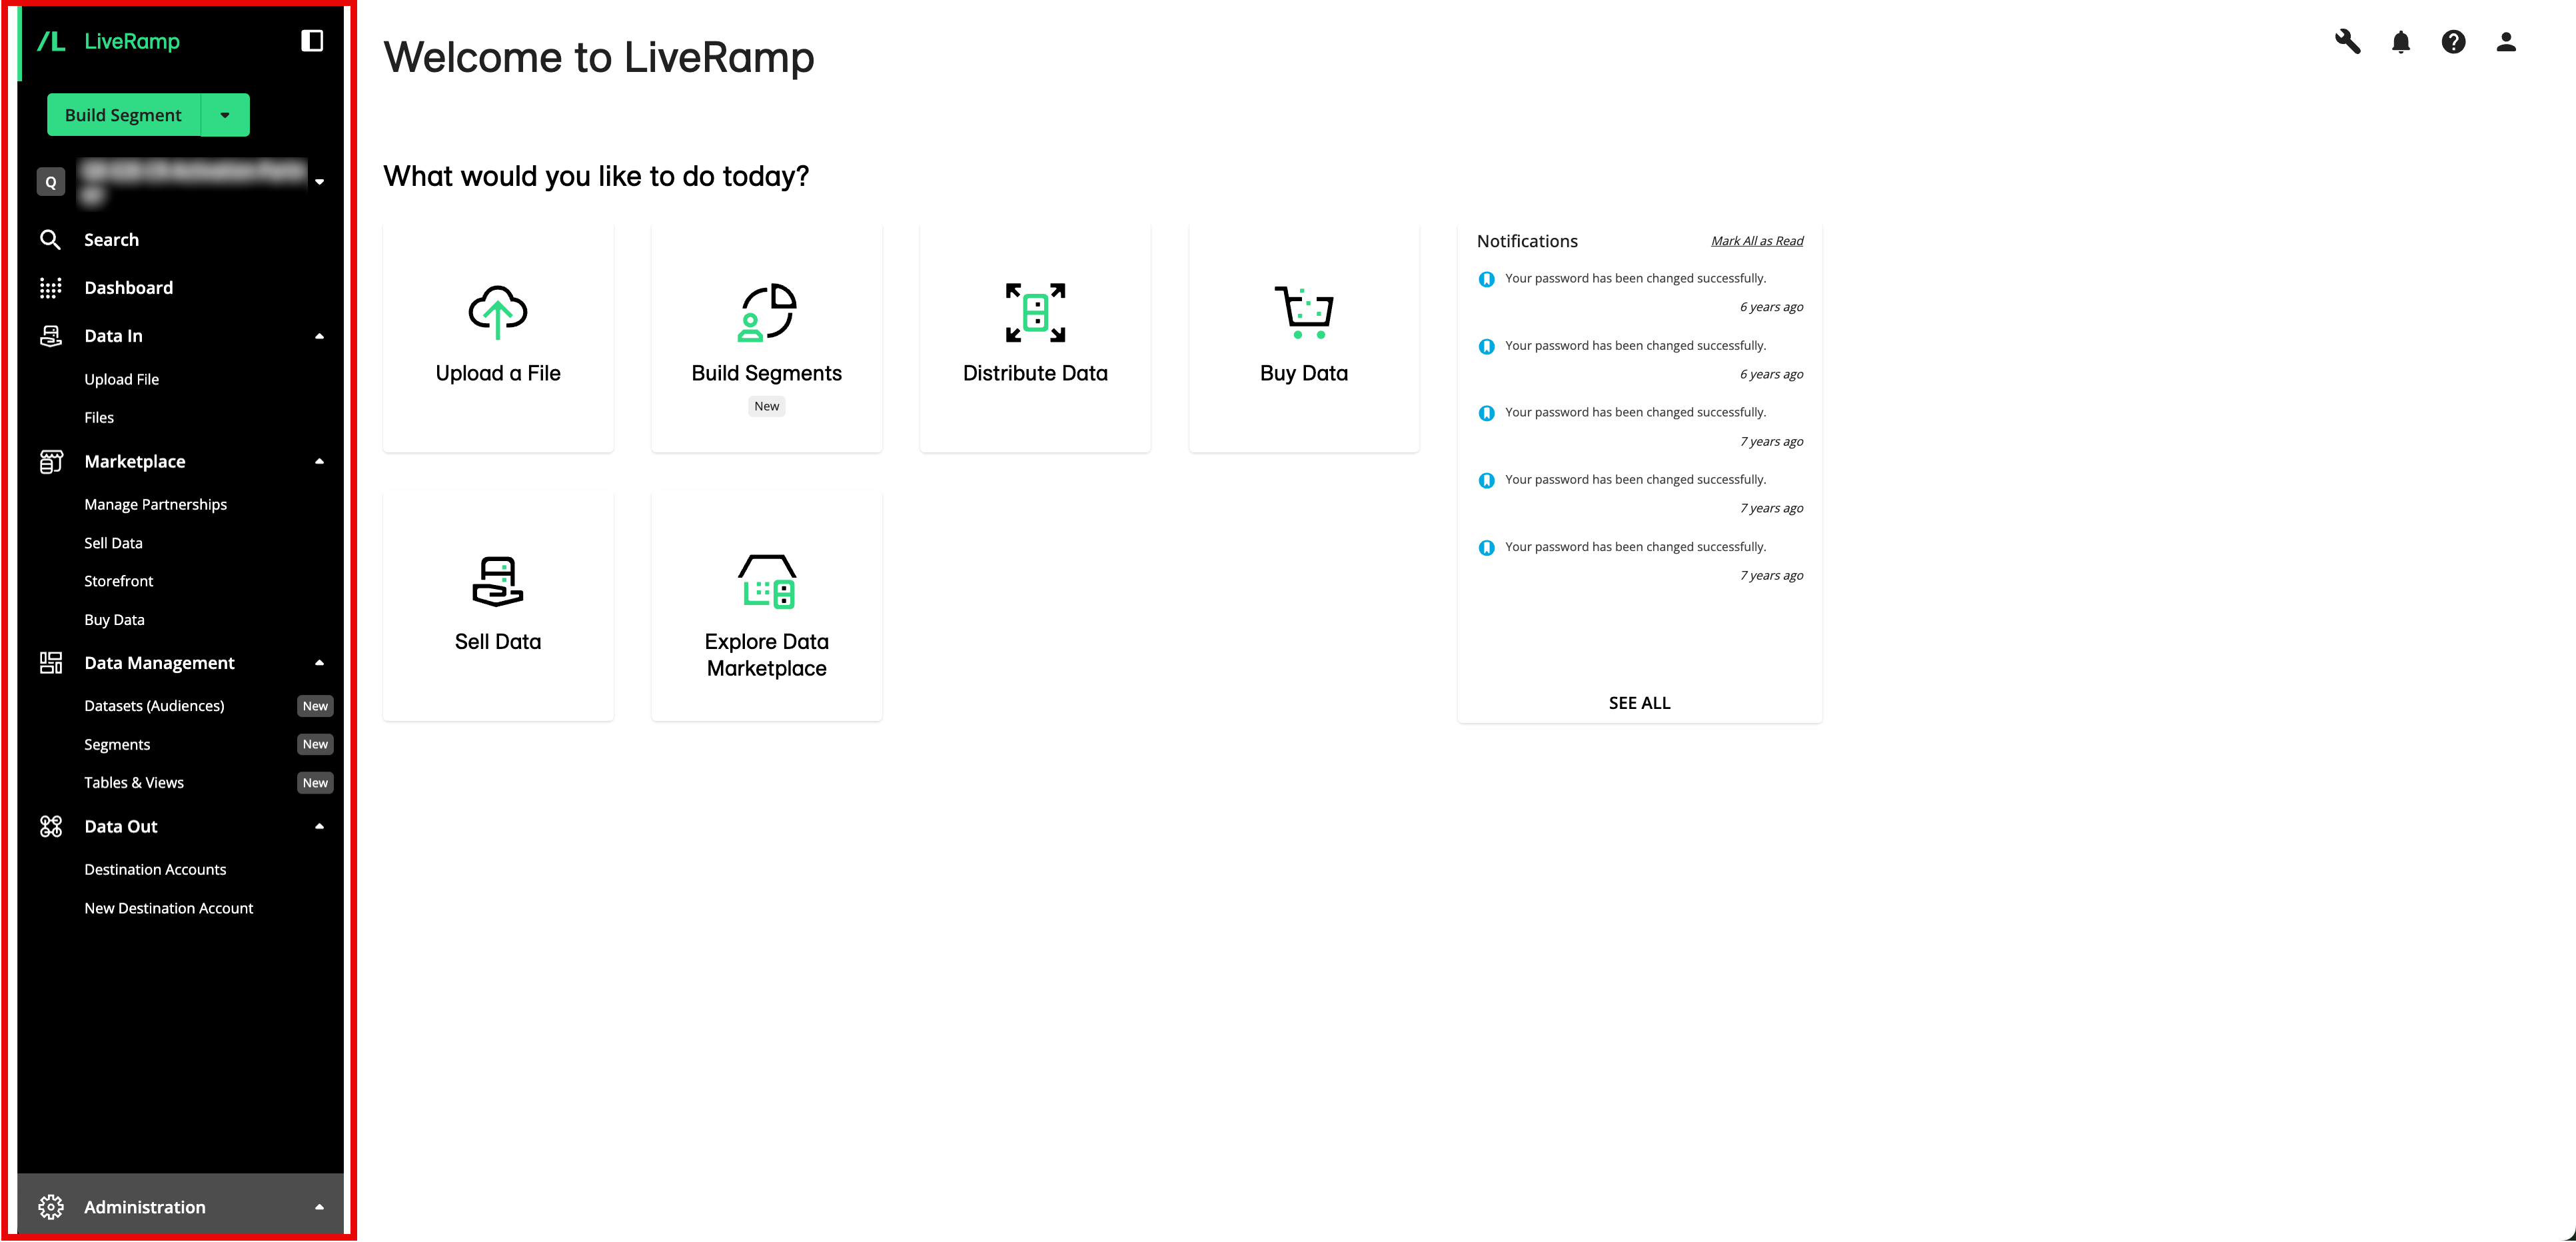Screen dimensions: 2576x1242
Task: Click the Distribute Data card title
Action: 1035,373
